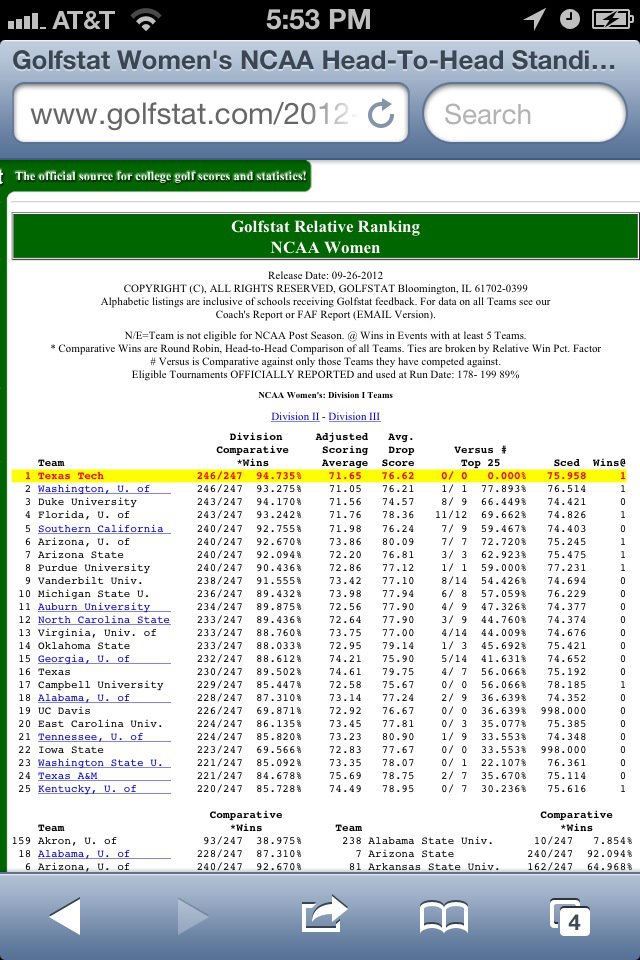
Task: Open the bookmarks book icon
Action: [x=444, y=916]
